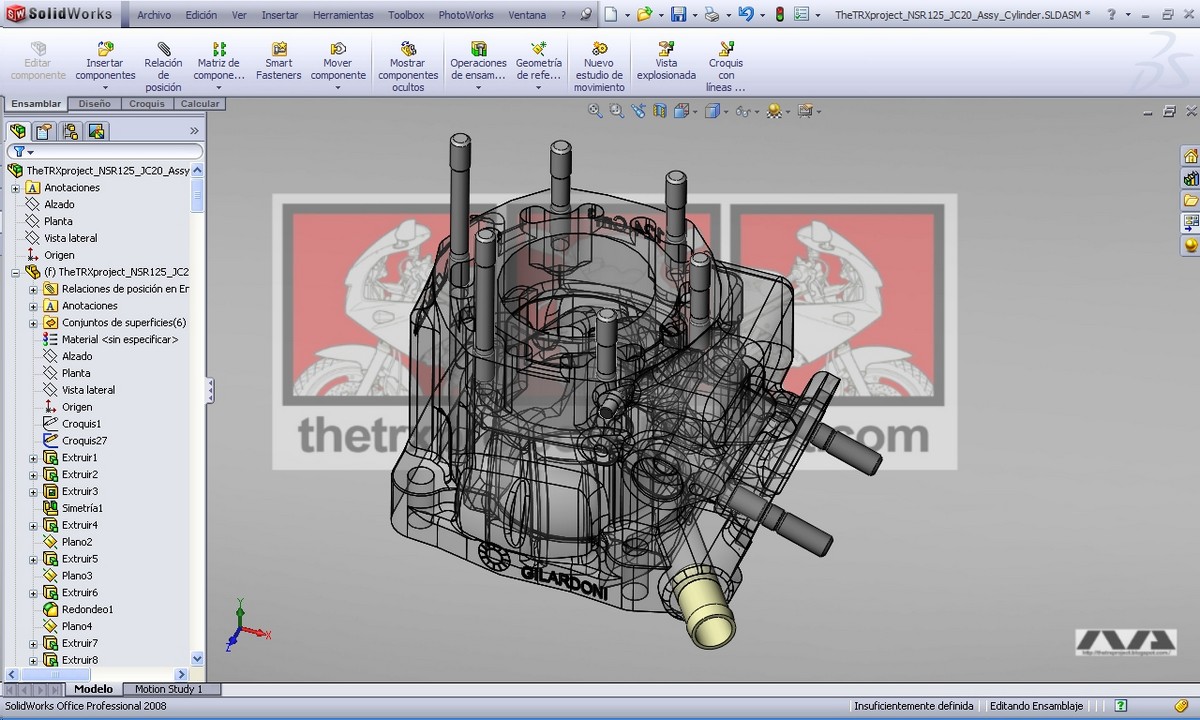Select Material <sin especificar> item
The height and width of the screenshot is (720, 1200).
[x=112, y=340]
